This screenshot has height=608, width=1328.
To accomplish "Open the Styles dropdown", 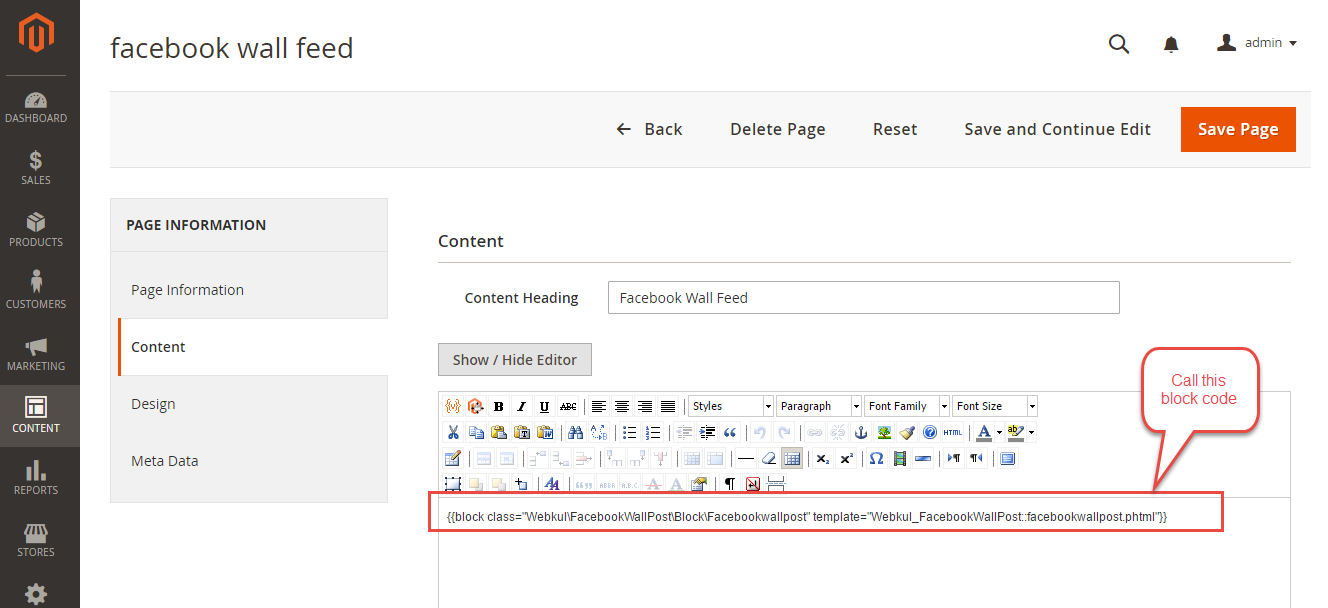I will 731,406.
